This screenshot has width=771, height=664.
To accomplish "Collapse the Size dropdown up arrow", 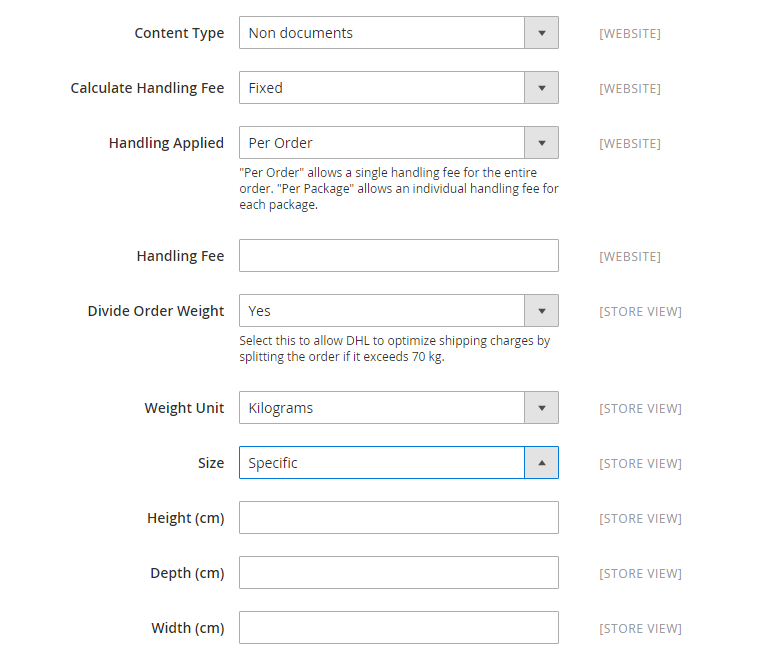I will (x=541, y=463).
